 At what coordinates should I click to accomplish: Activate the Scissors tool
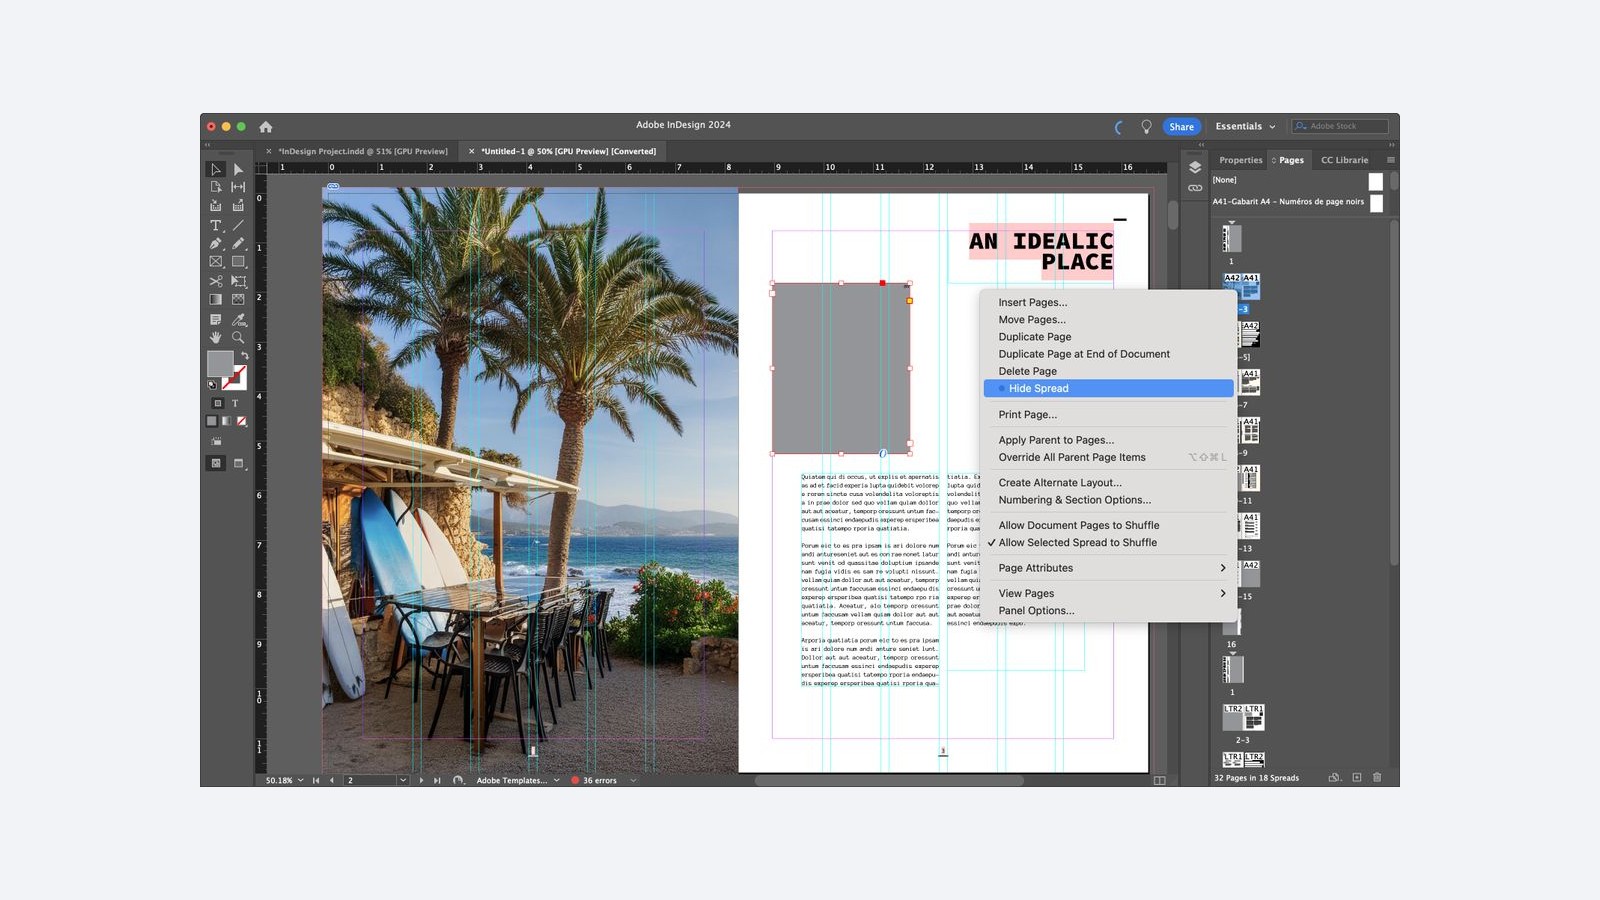coord(215,281)
